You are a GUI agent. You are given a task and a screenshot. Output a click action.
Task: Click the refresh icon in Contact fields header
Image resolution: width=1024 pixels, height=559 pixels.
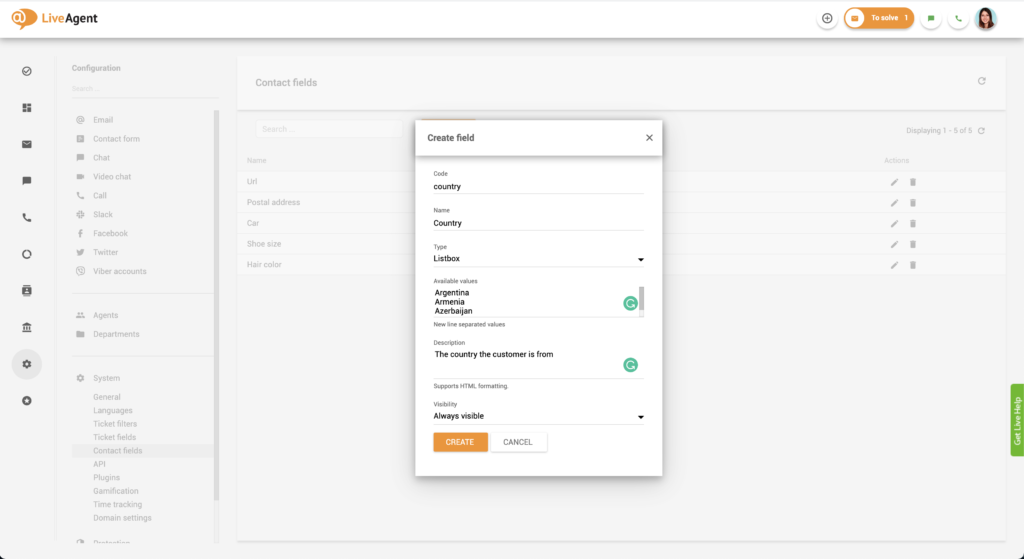coord(981,81)
